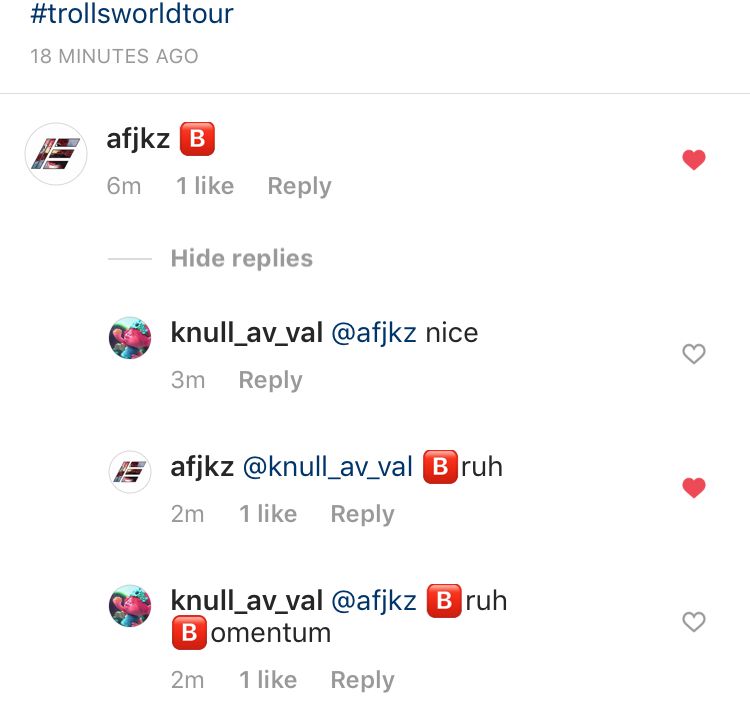Like knull_av_val's "nice" reply
750x719 pixels.
(694, 354)
